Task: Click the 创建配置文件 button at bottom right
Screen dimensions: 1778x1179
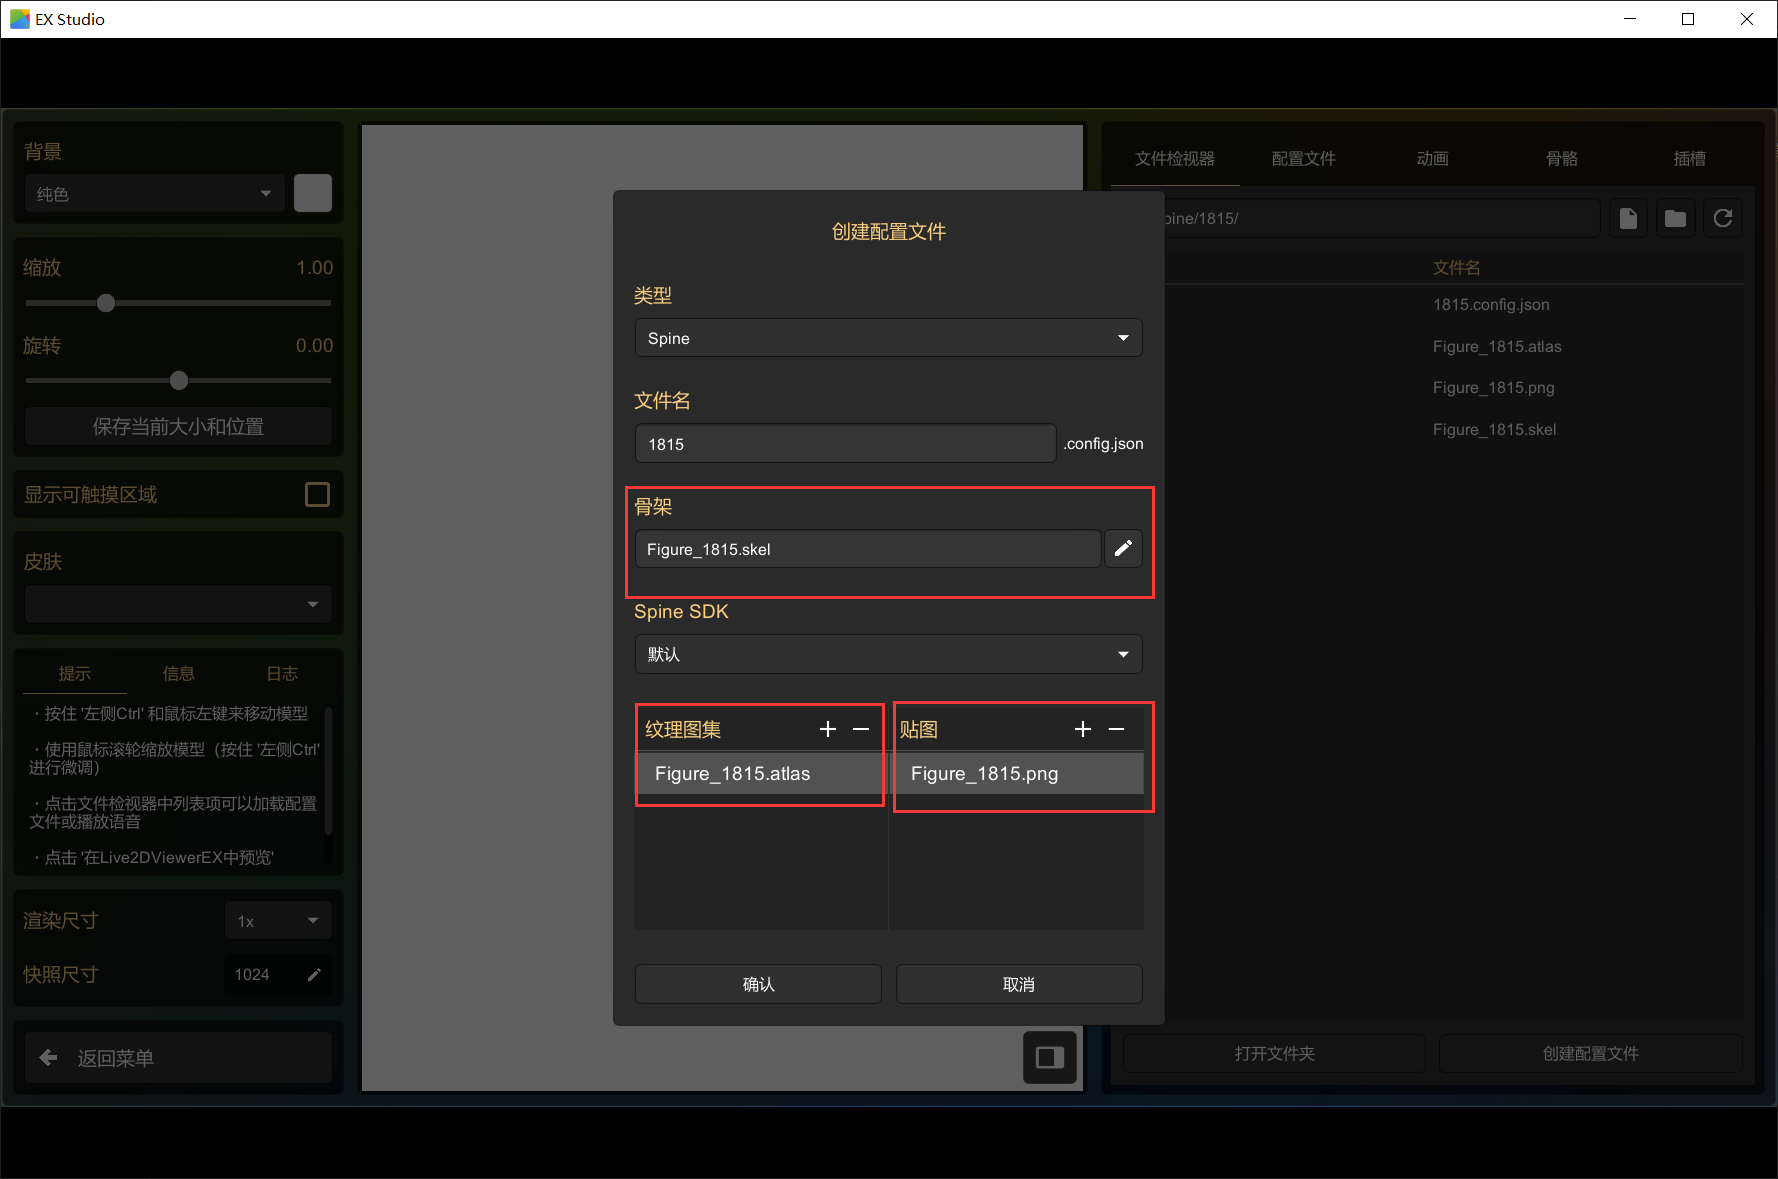Action: pos(1590,1053)
